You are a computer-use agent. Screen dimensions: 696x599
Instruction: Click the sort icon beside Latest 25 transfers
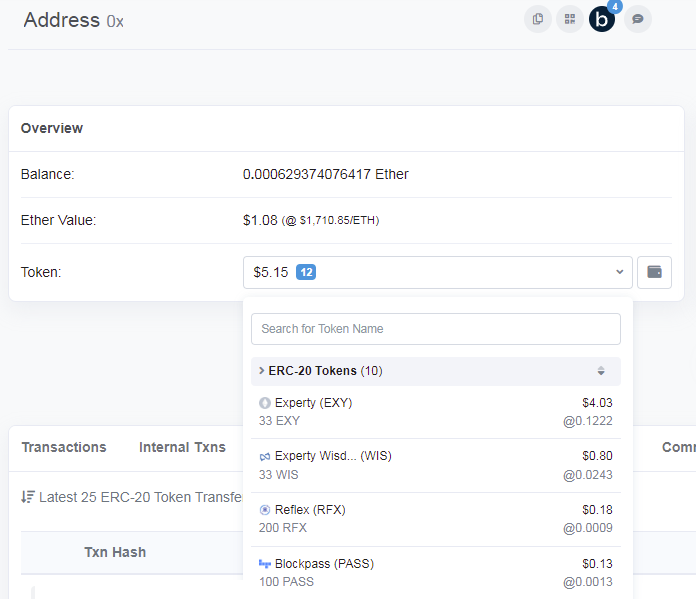[x=28, y=497]
